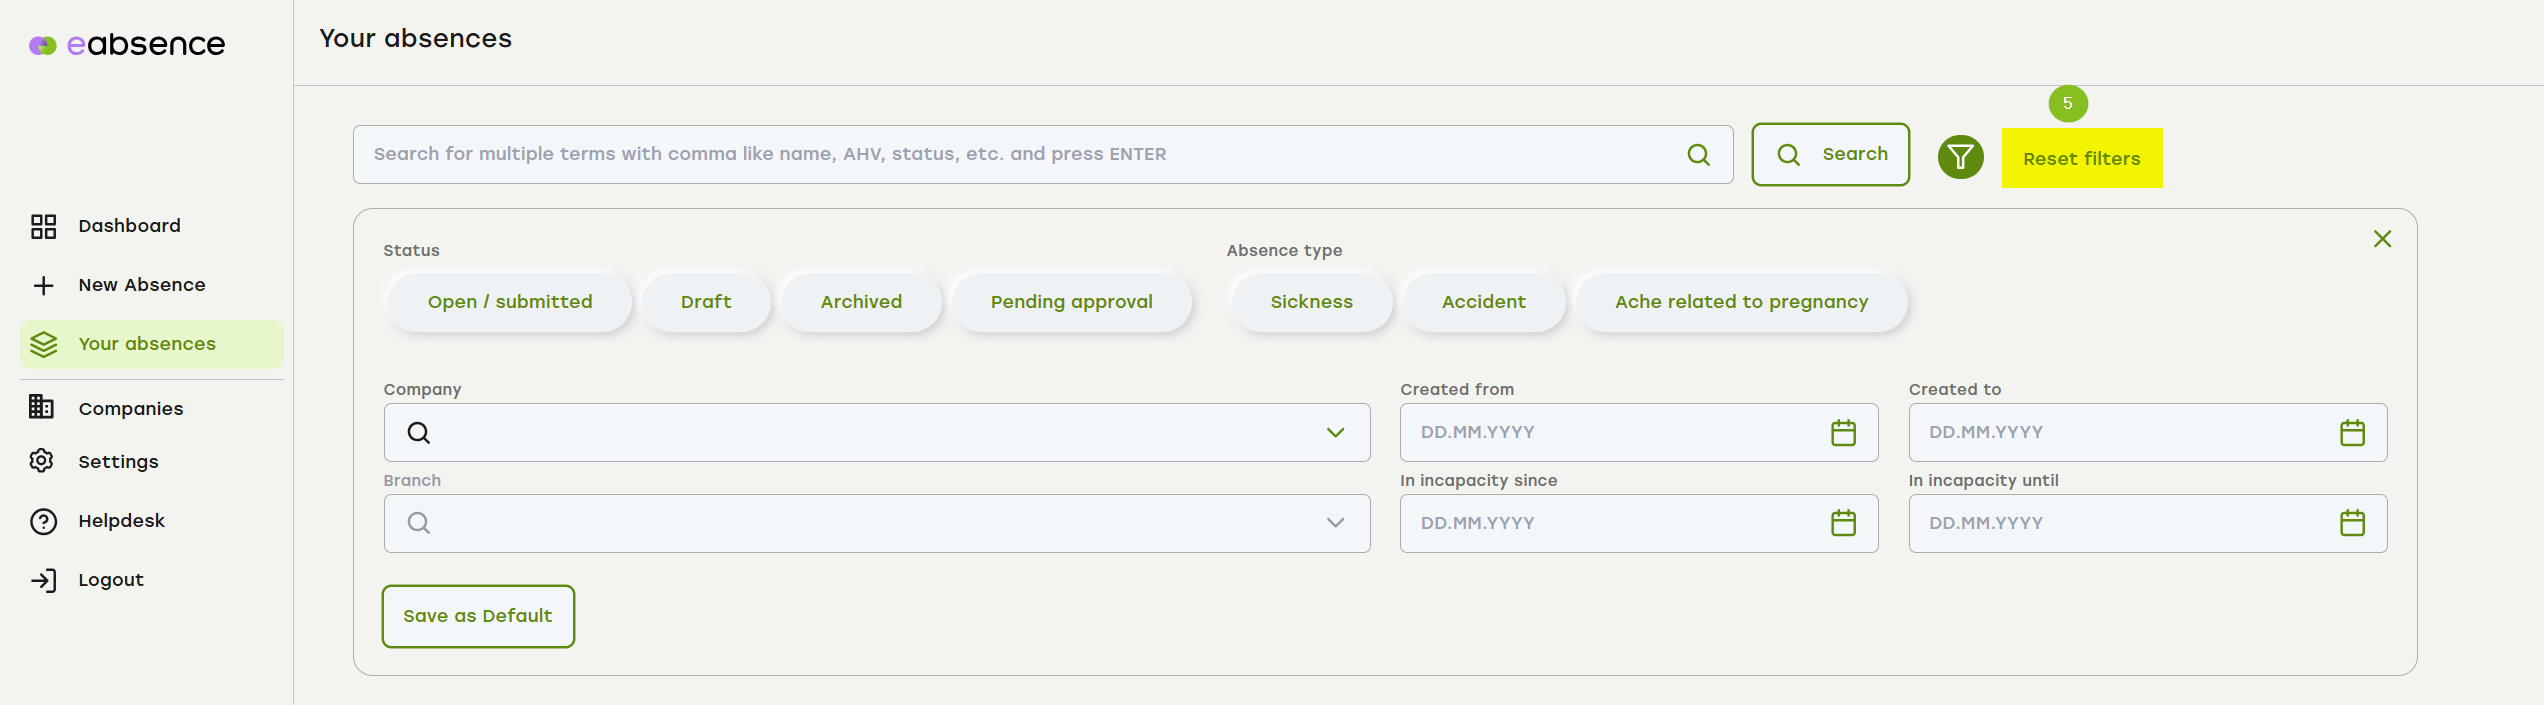Viewport: 2544px width, 705px height.
Task: Open Settings menu item
Action: click(x=118, y=462)
